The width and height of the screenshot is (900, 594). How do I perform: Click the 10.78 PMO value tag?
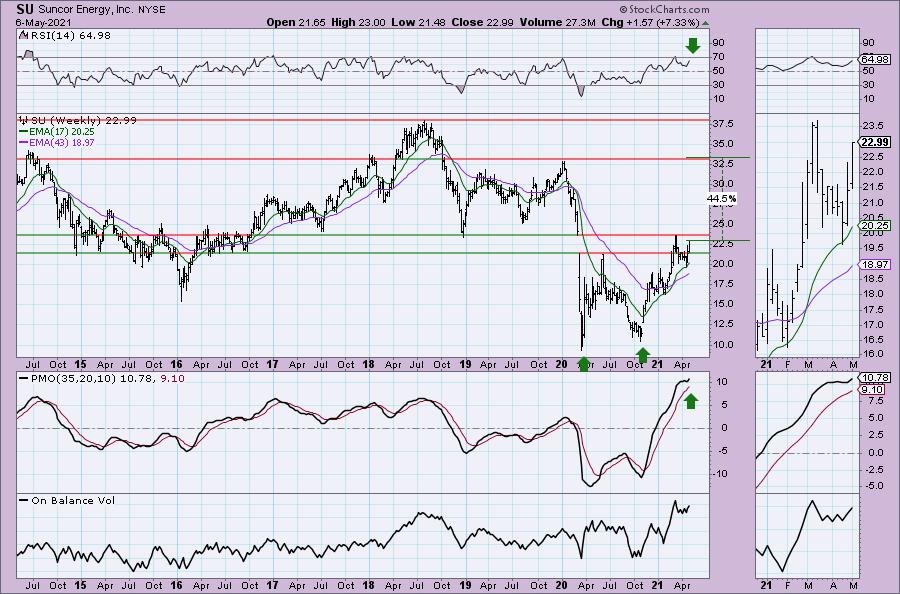pos(875,378)
